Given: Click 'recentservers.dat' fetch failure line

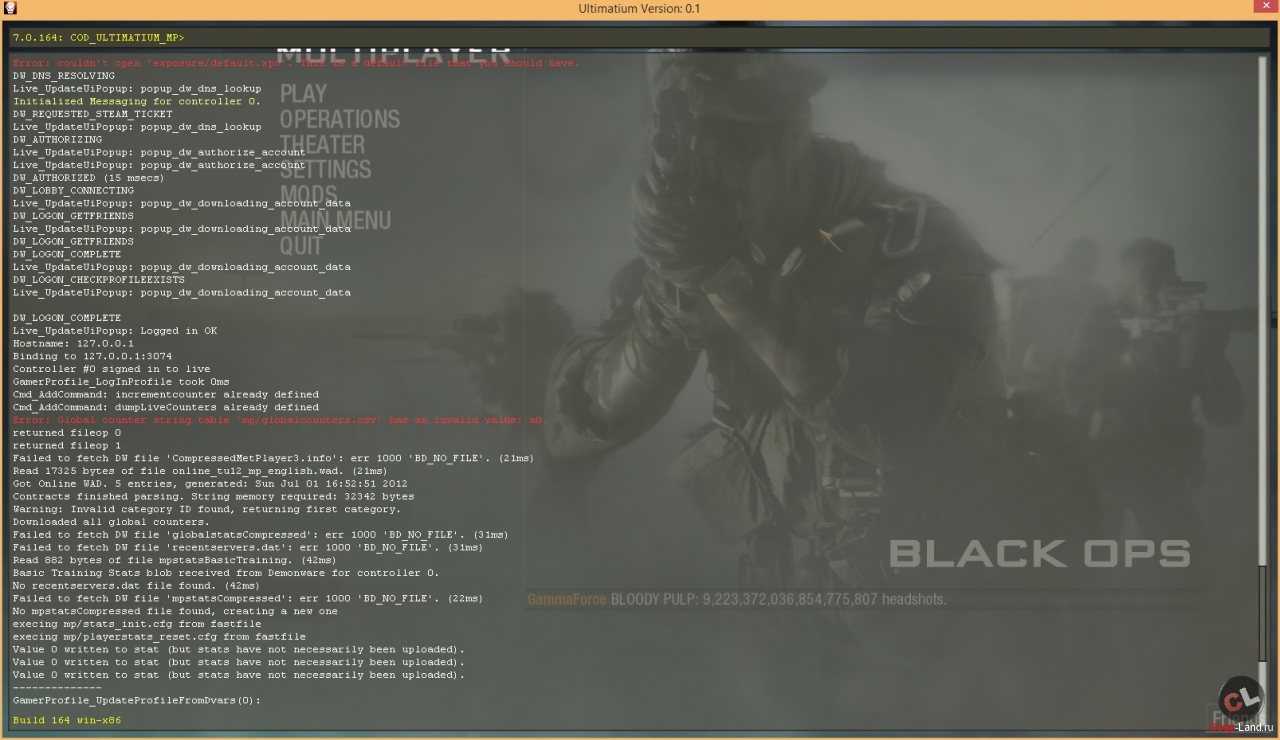Looking at the screenshot, I should (x=248, y=548).
